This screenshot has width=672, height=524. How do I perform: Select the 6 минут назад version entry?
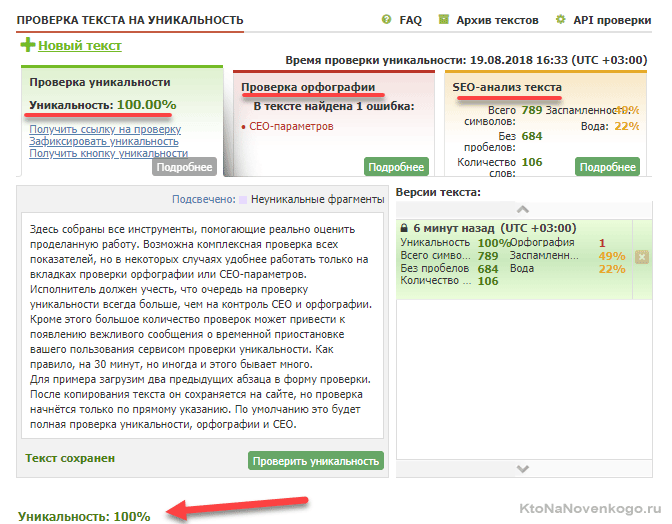coord(514,259)
